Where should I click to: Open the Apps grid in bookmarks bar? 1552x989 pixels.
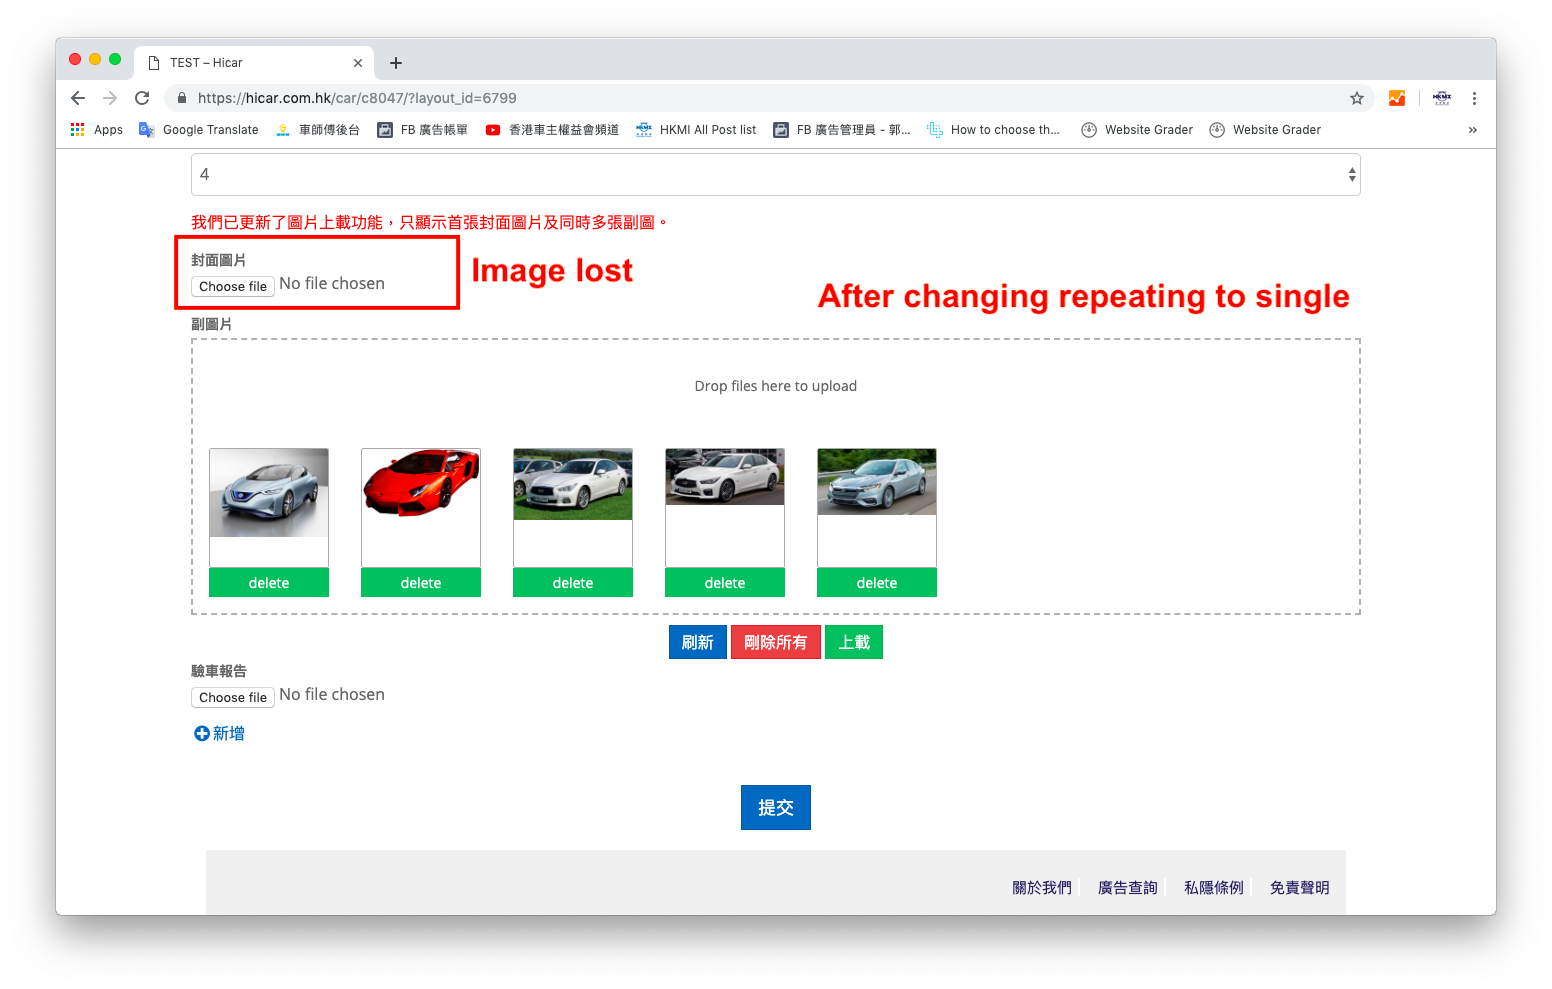(x=96, y=130)
